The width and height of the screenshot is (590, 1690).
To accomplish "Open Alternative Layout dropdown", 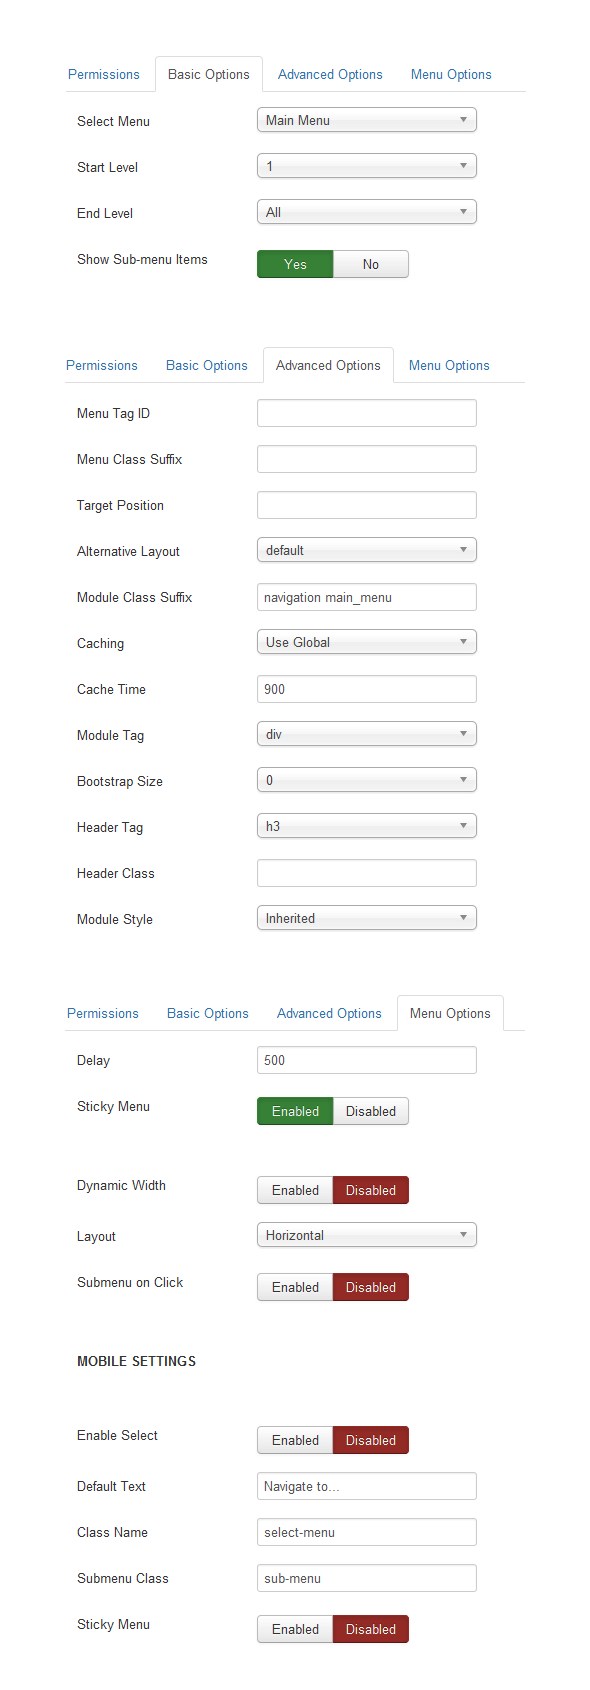I will (367, 550).
